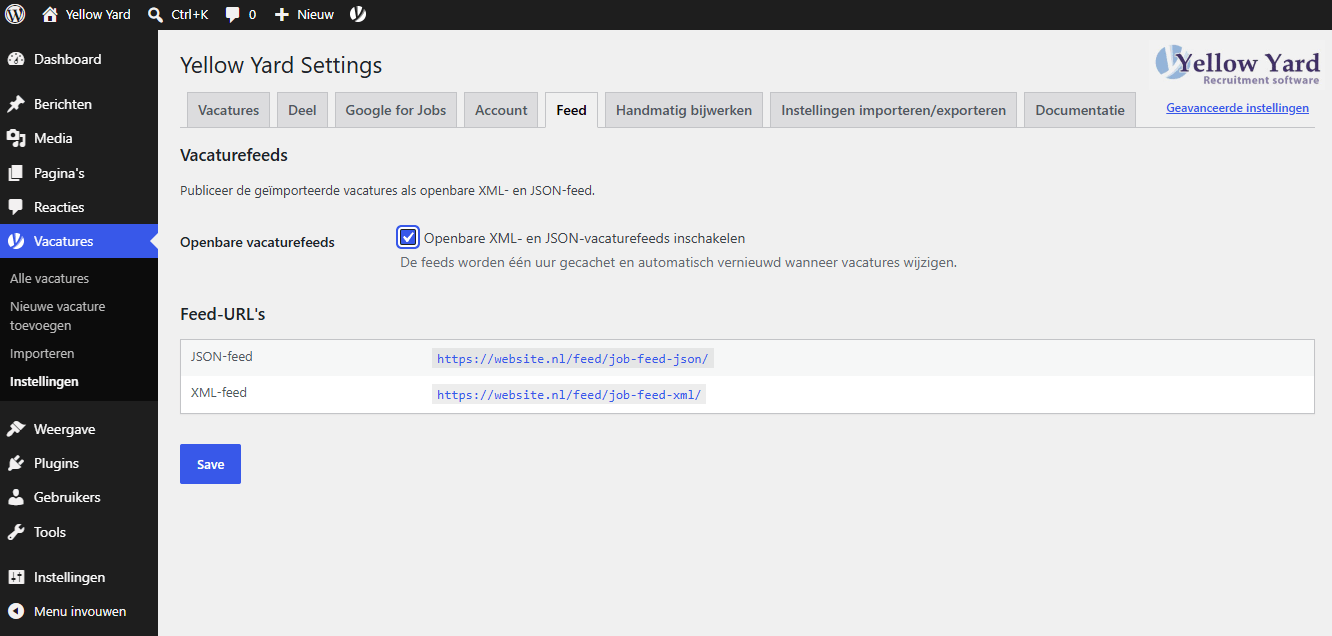Open the Media menu label
The height and width of the screenshot is (636, 1332).
point(53,138)
